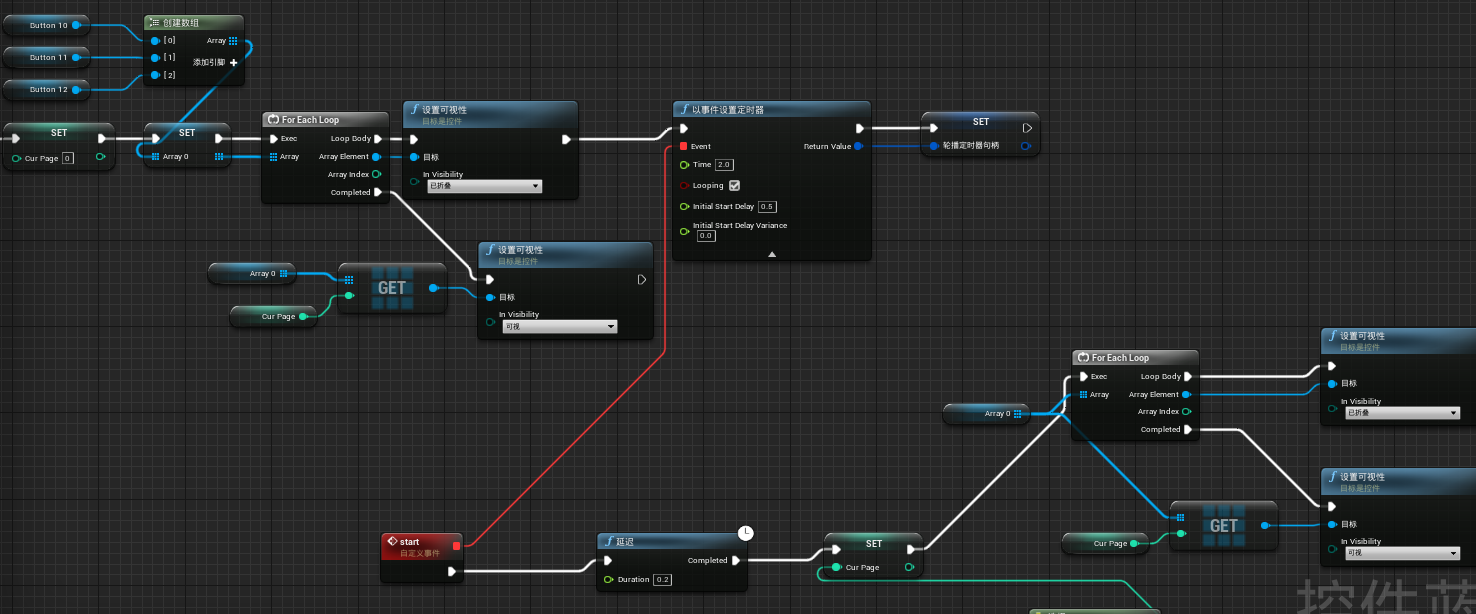Screen dimensions: 1476x614
Task: Open the In Visibility dropdown showing 已折叠
Action: pyautogui.click(x=484, y=186)
